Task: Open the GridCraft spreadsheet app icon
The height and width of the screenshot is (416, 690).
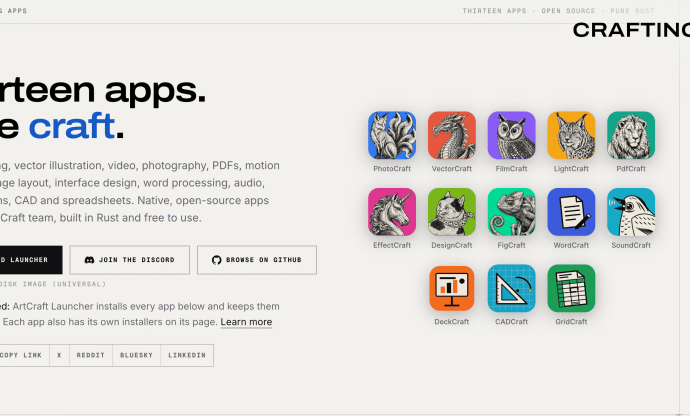Action: [571, 288]
